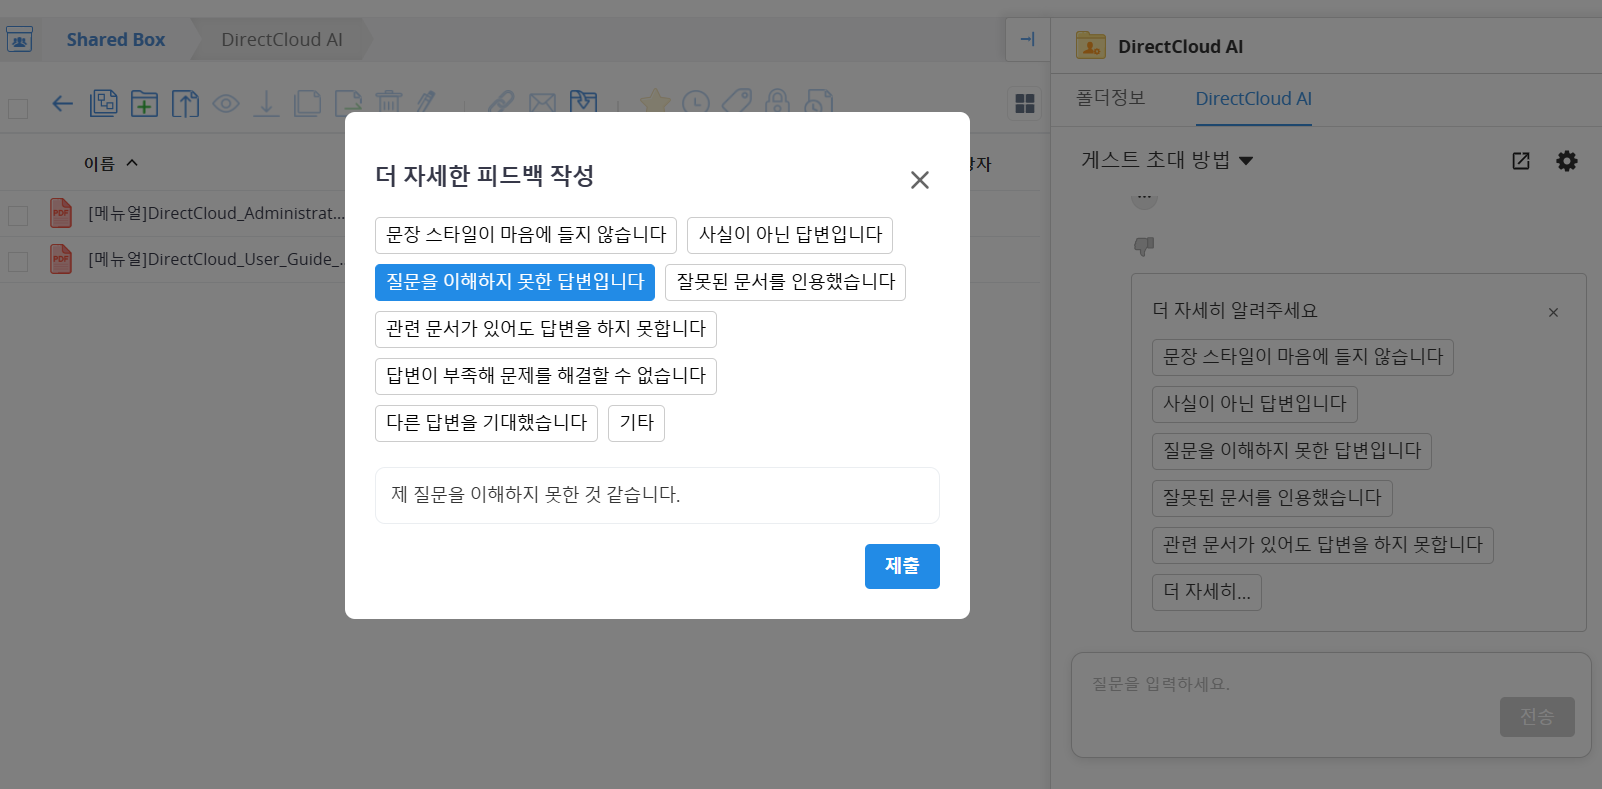Collapse the right side panel
This screenshot has height=789, width=1602.
click(1027, 40)
